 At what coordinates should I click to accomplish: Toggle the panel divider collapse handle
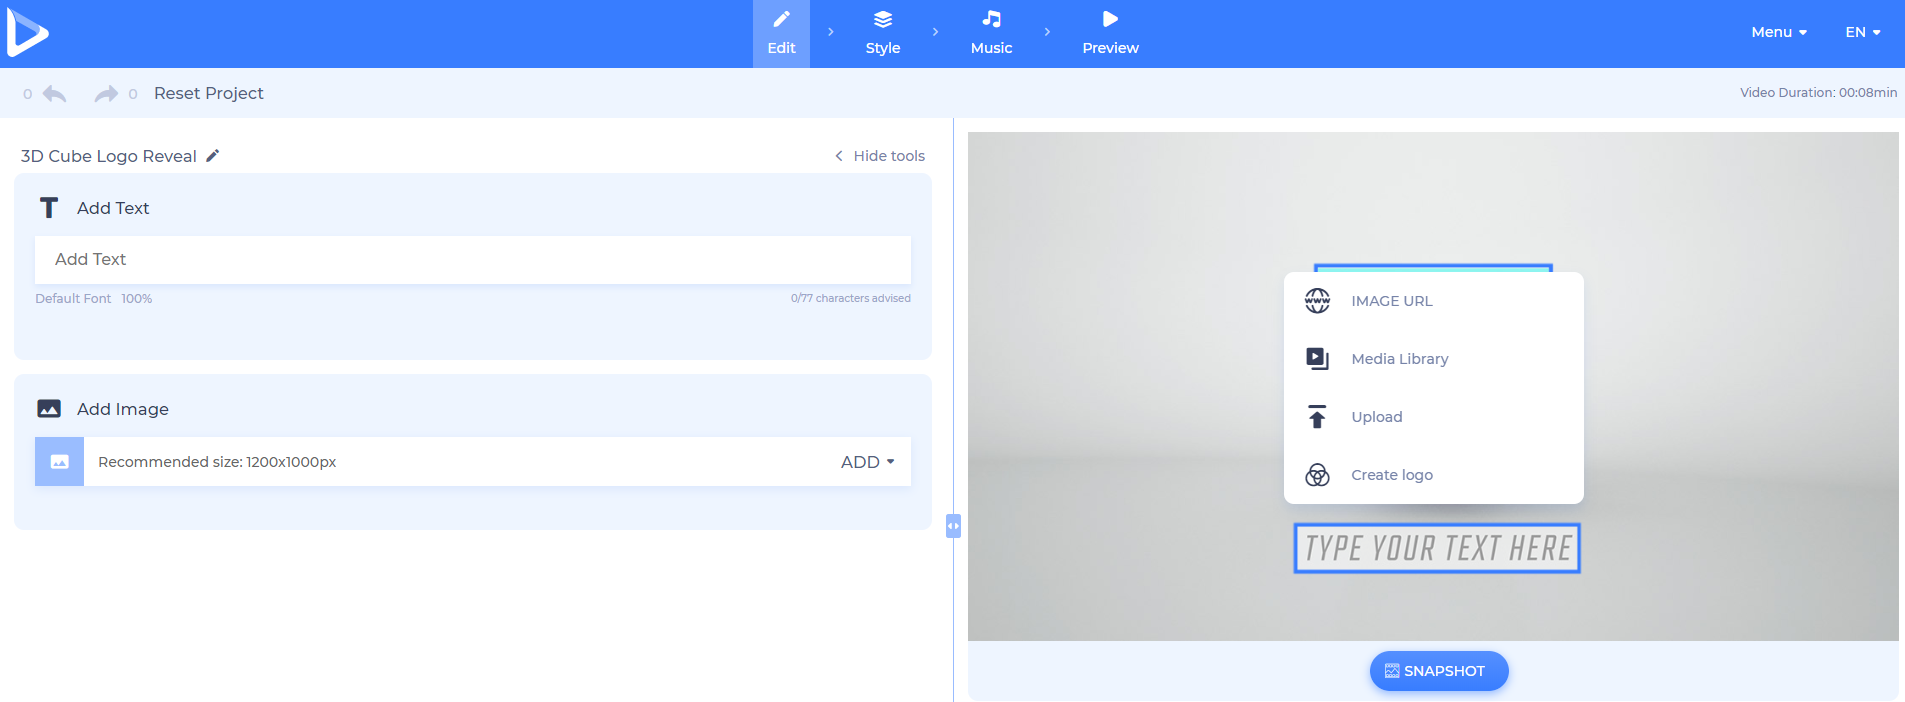(x=953, y=526)
